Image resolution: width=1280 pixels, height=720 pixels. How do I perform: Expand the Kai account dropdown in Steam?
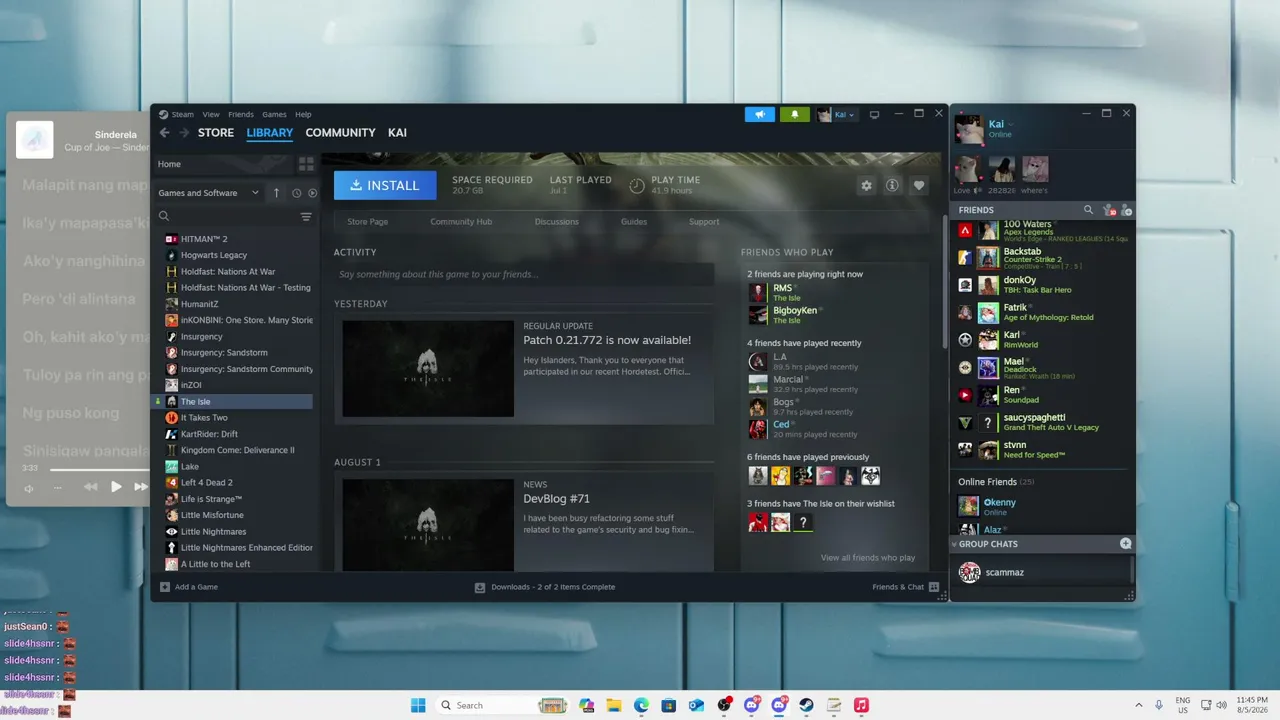pyautogui.click(x=838, y=114)
